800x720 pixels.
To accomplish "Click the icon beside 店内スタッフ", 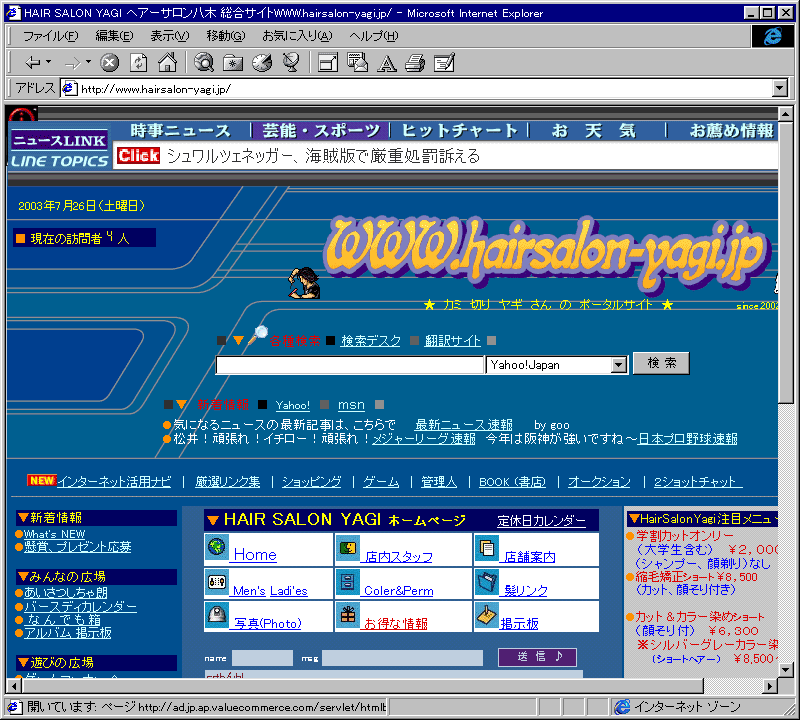I will click(x=348, y=548).
